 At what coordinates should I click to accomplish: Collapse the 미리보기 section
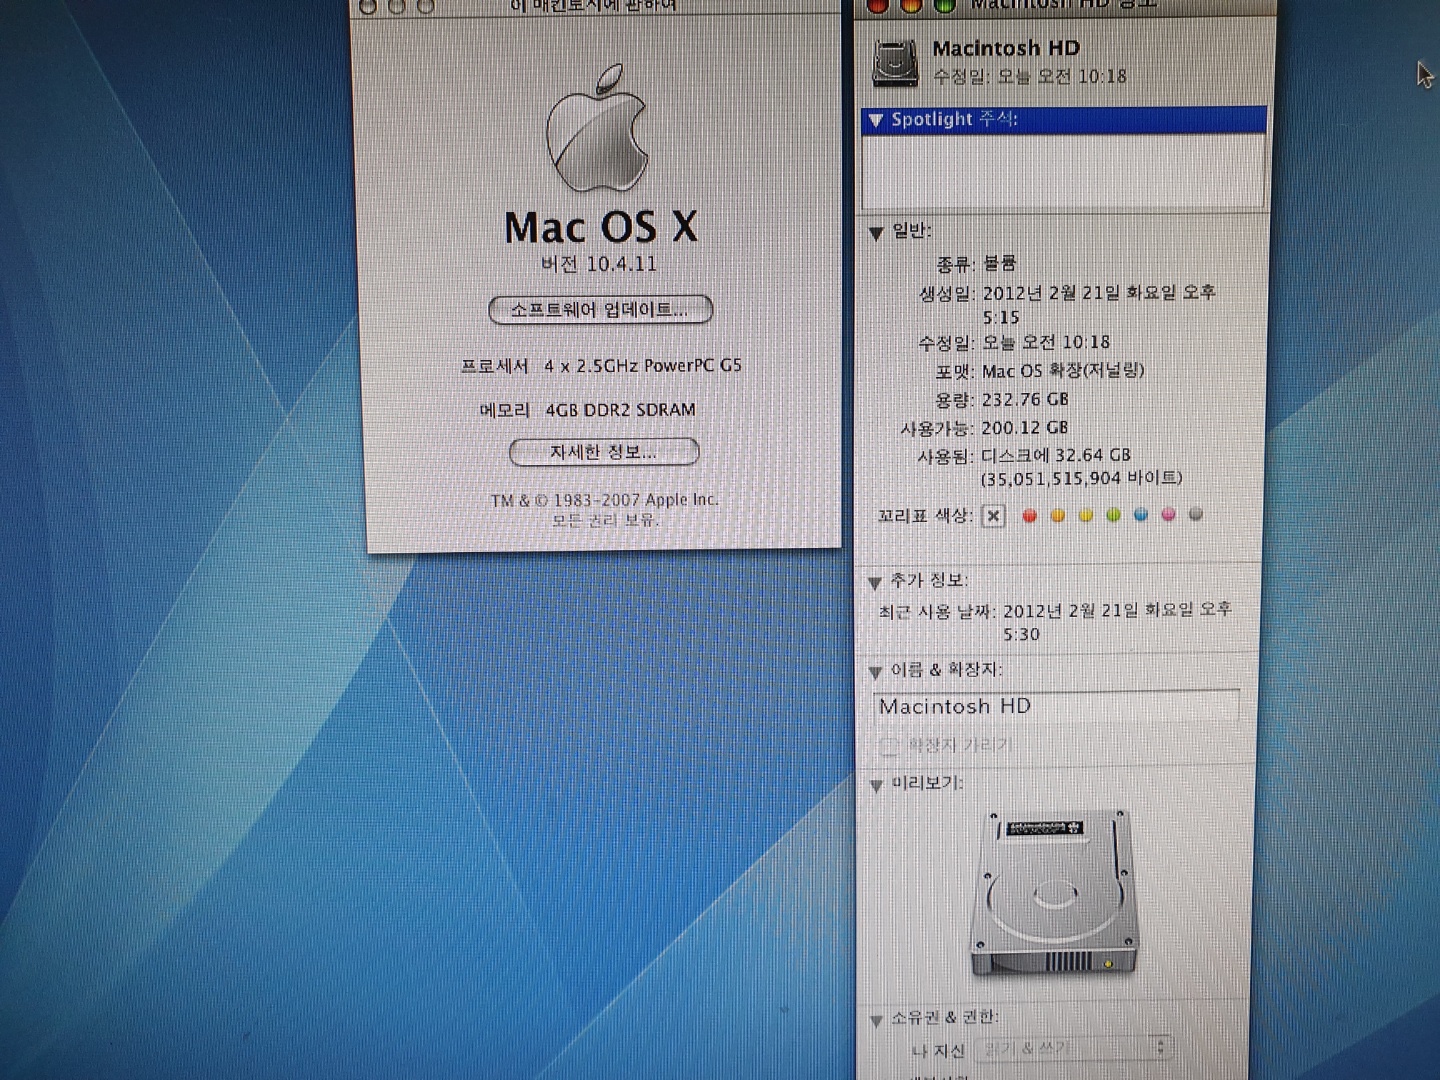pyautogui.click(x=875, y=785)
